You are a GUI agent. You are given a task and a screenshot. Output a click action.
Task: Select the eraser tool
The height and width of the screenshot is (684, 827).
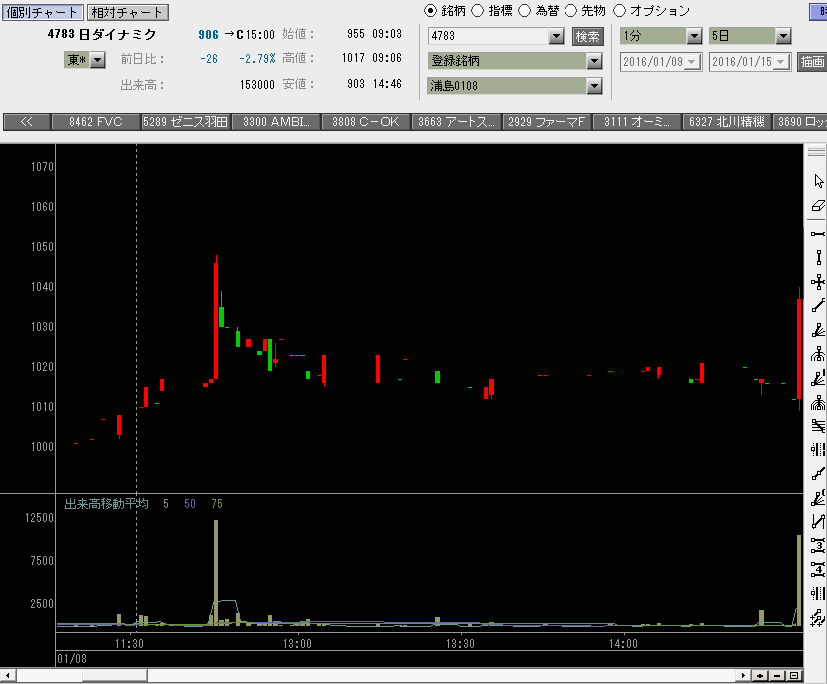tap(818, 206)
